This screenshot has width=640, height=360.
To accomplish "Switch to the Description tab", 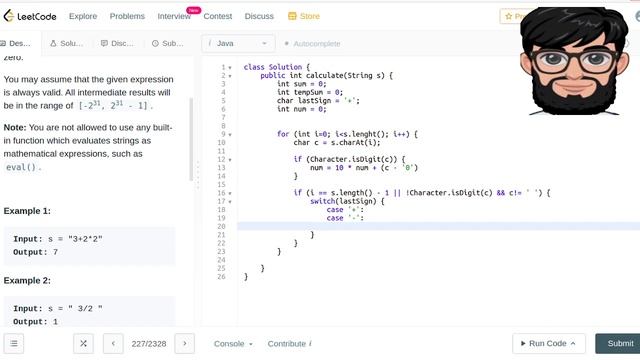I will tap(16, 43).
